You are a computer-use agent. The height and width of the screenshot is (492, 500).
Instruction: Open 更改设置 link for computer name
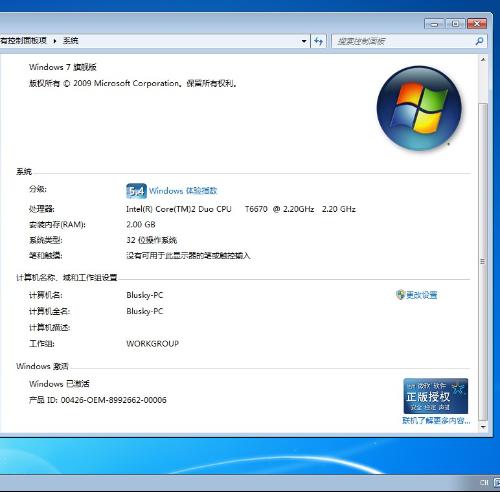point(421,295)
